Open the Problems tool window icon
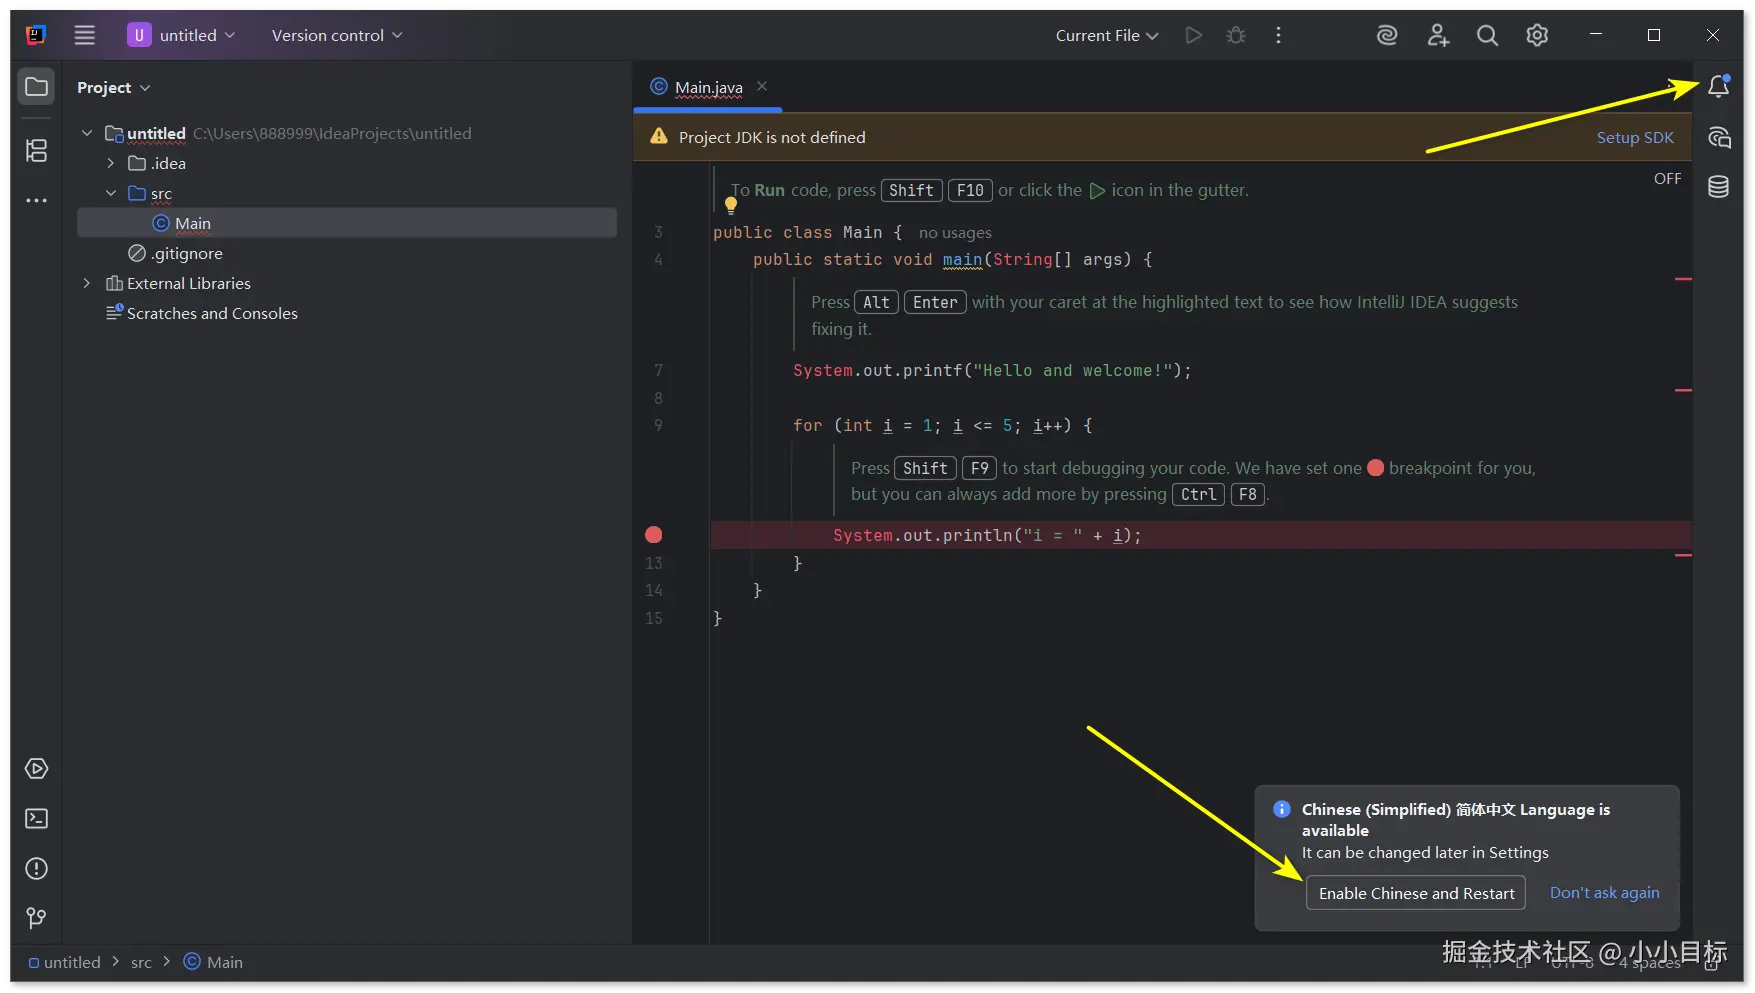 click(36, 868)
